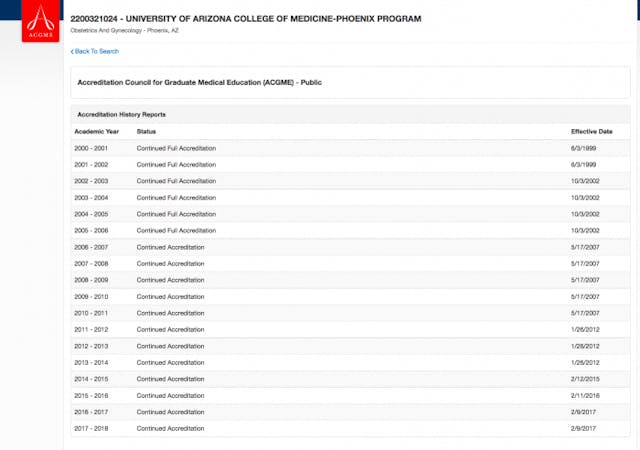Click the Academic Year column header
This screenshot has height=450, width=640.
click(96, 131)
